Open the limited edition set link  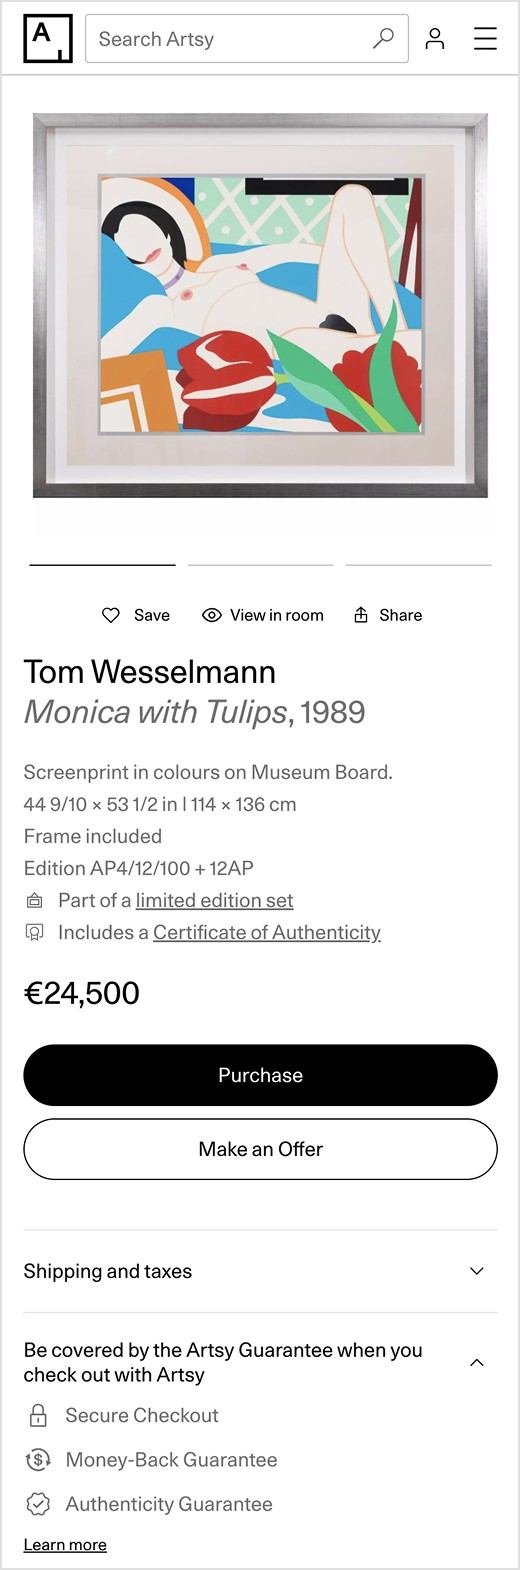pos(214,900)
